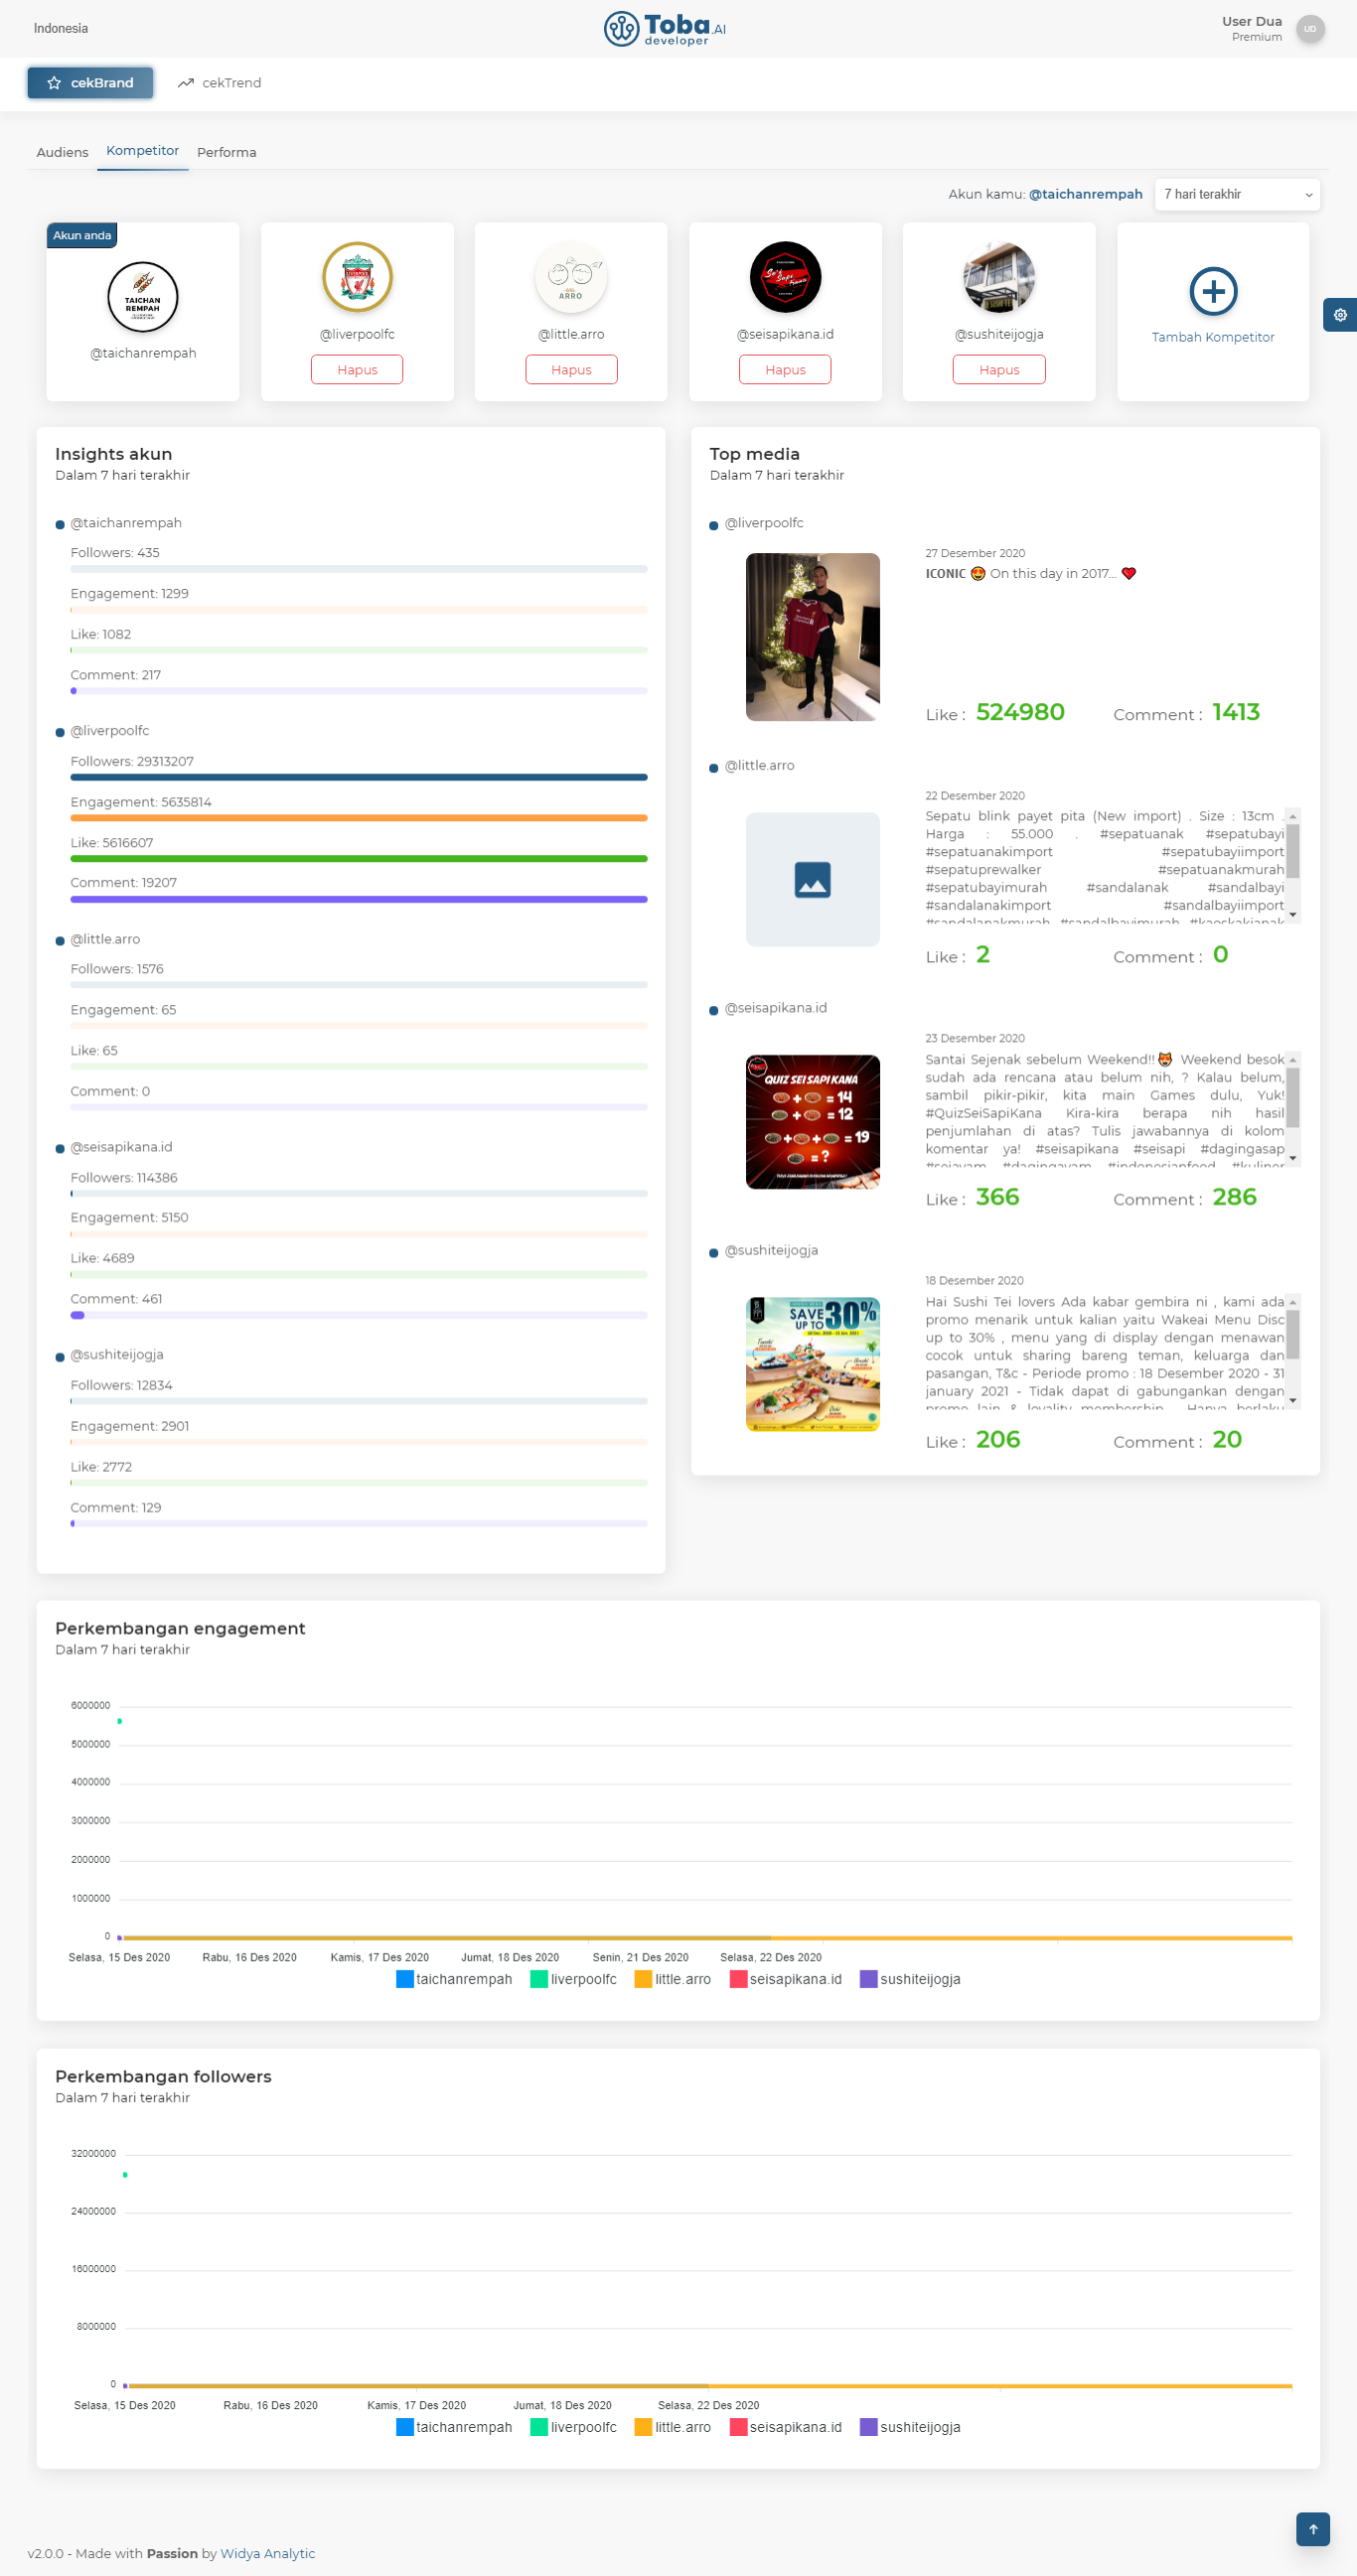Screen dimensions: 1357x2576
Task: Toggle taichanrempah in followers chart legend
Action: tap(454, 2427)
